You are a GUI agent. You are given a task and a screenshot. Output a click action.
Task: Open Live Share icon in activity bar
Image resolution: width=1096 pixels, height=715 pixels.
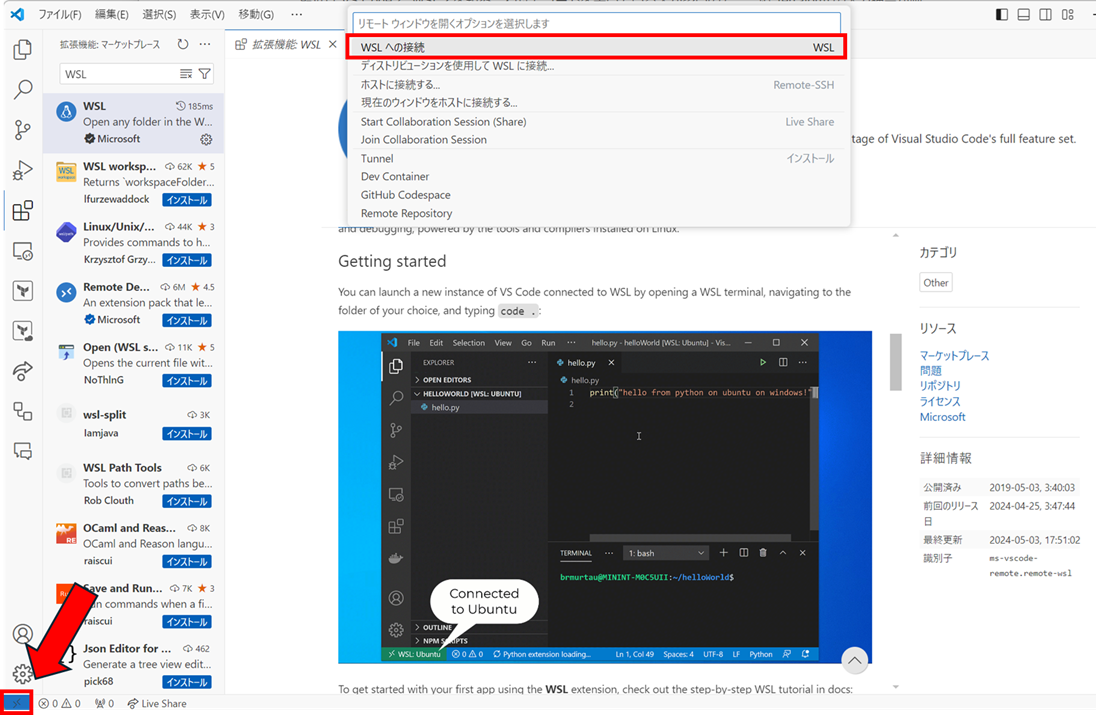pos(22,370)
